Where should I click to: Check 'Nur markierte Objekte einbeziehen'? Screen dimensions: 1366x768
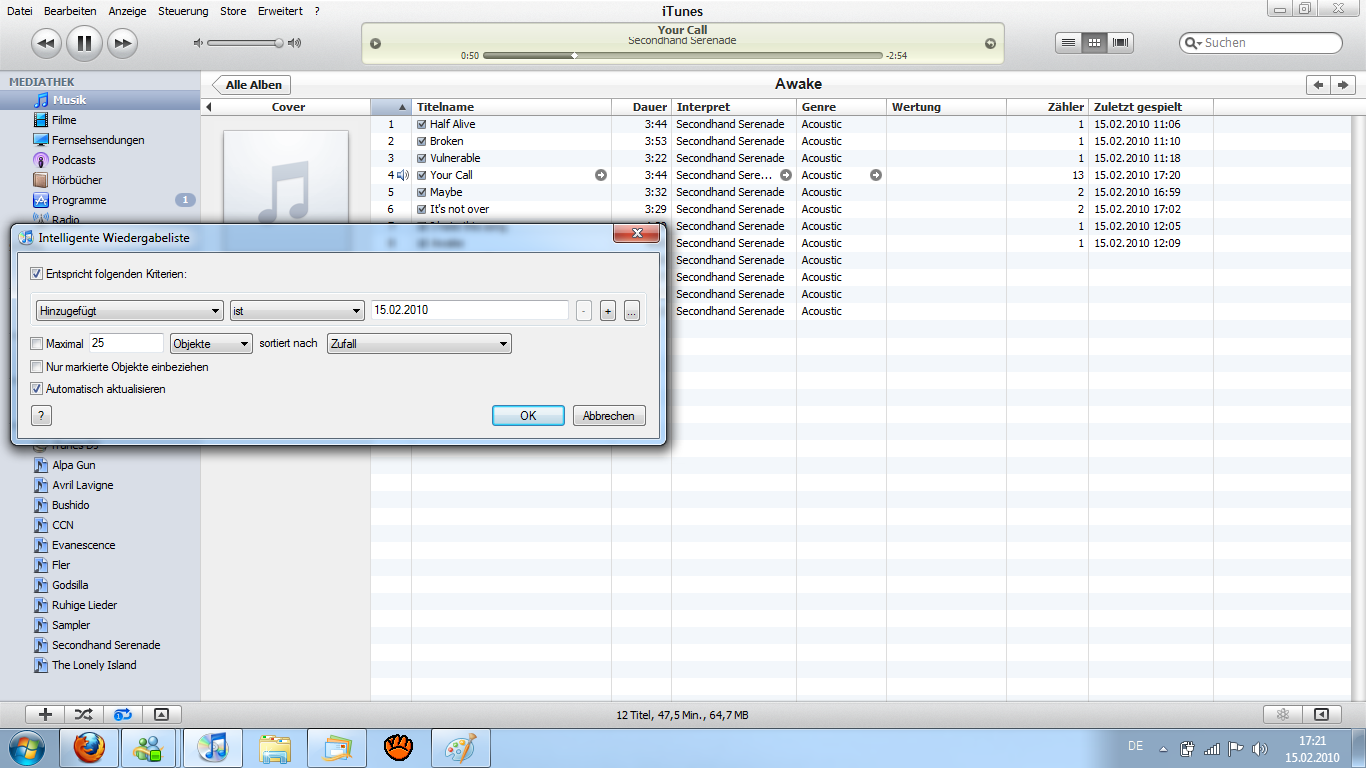(x=37, y=367)
